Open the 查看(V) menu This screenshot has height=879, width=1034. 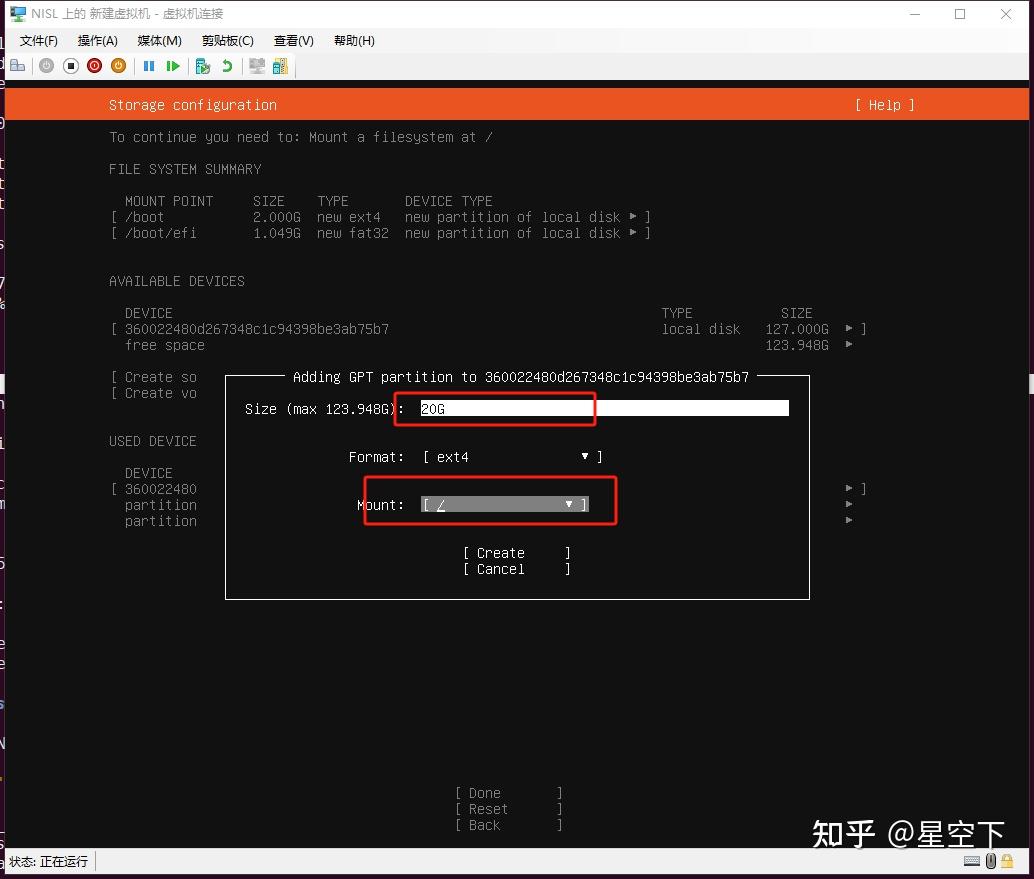tap(293, 41)
